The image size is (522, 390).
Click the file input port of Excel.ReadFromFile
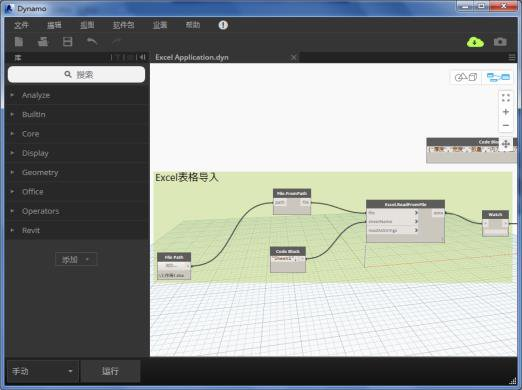(x=392, y=213)
